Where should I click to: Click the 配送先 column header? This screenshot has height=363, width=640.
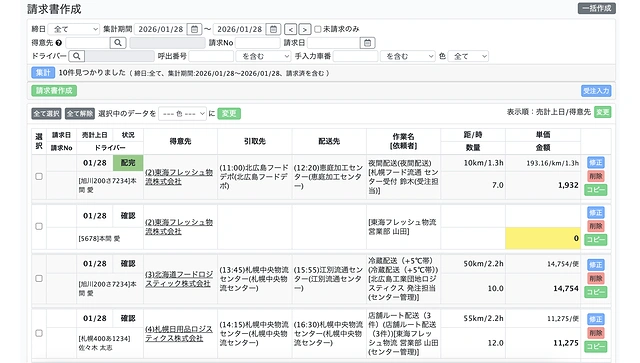329,141
